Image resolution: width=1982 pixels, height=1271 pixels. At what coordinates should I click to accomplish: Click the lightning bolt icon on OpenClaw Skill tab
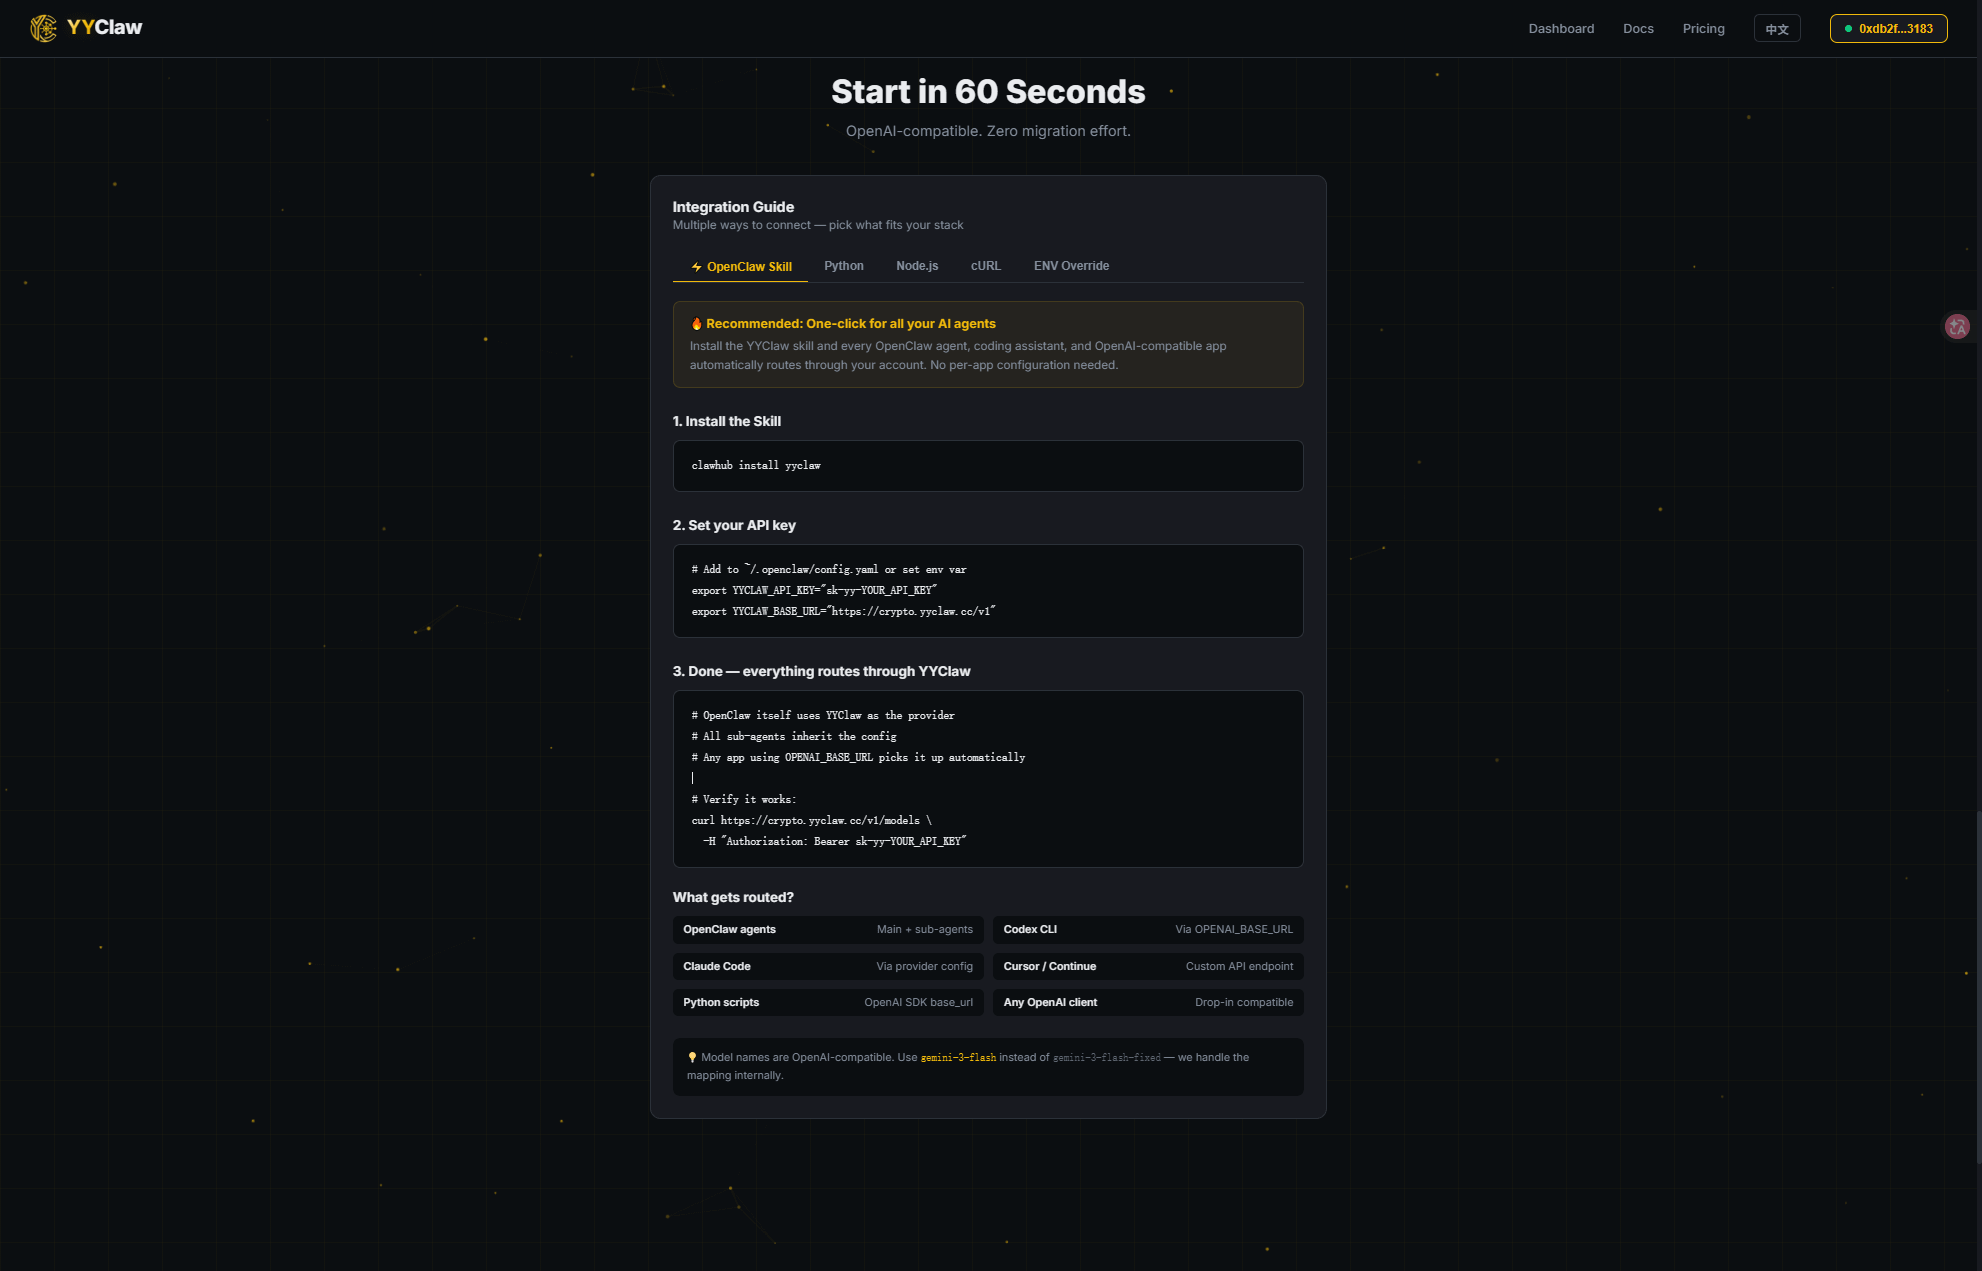tap(697, 267)
